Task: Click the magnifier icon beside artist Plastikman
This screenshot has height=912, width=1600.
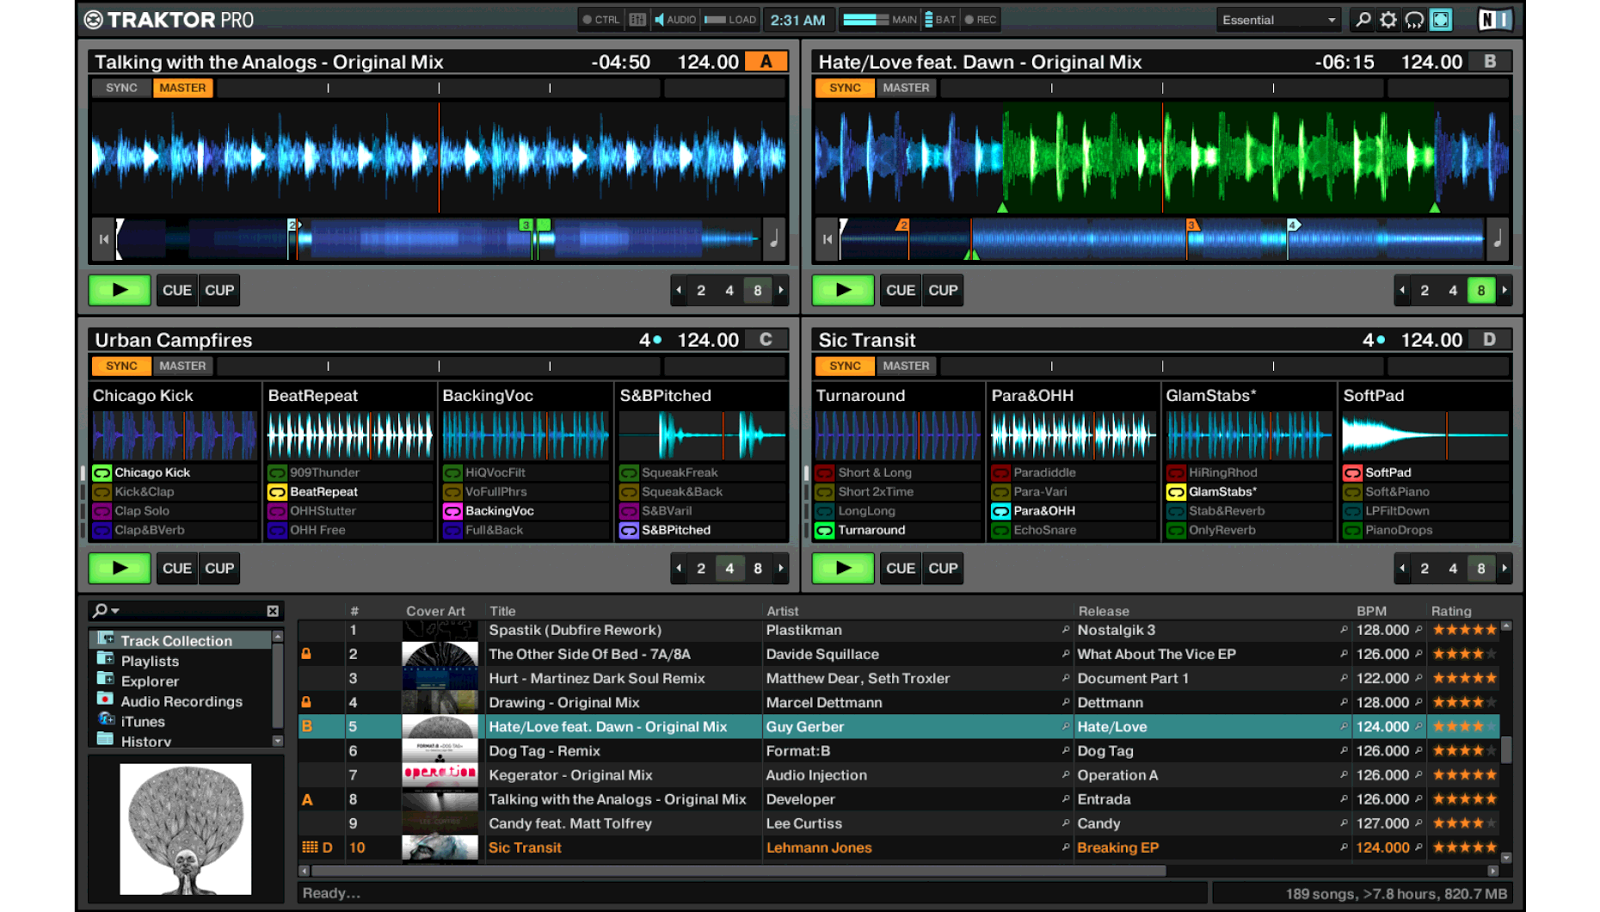Action: point(1066,630)
